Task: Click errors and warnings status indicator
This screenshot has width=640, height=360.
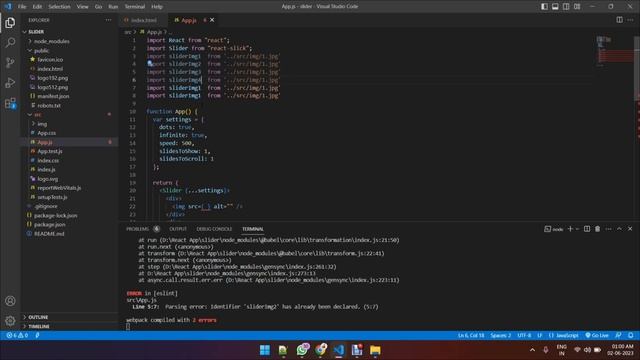Action: click(x=17, y=336)
